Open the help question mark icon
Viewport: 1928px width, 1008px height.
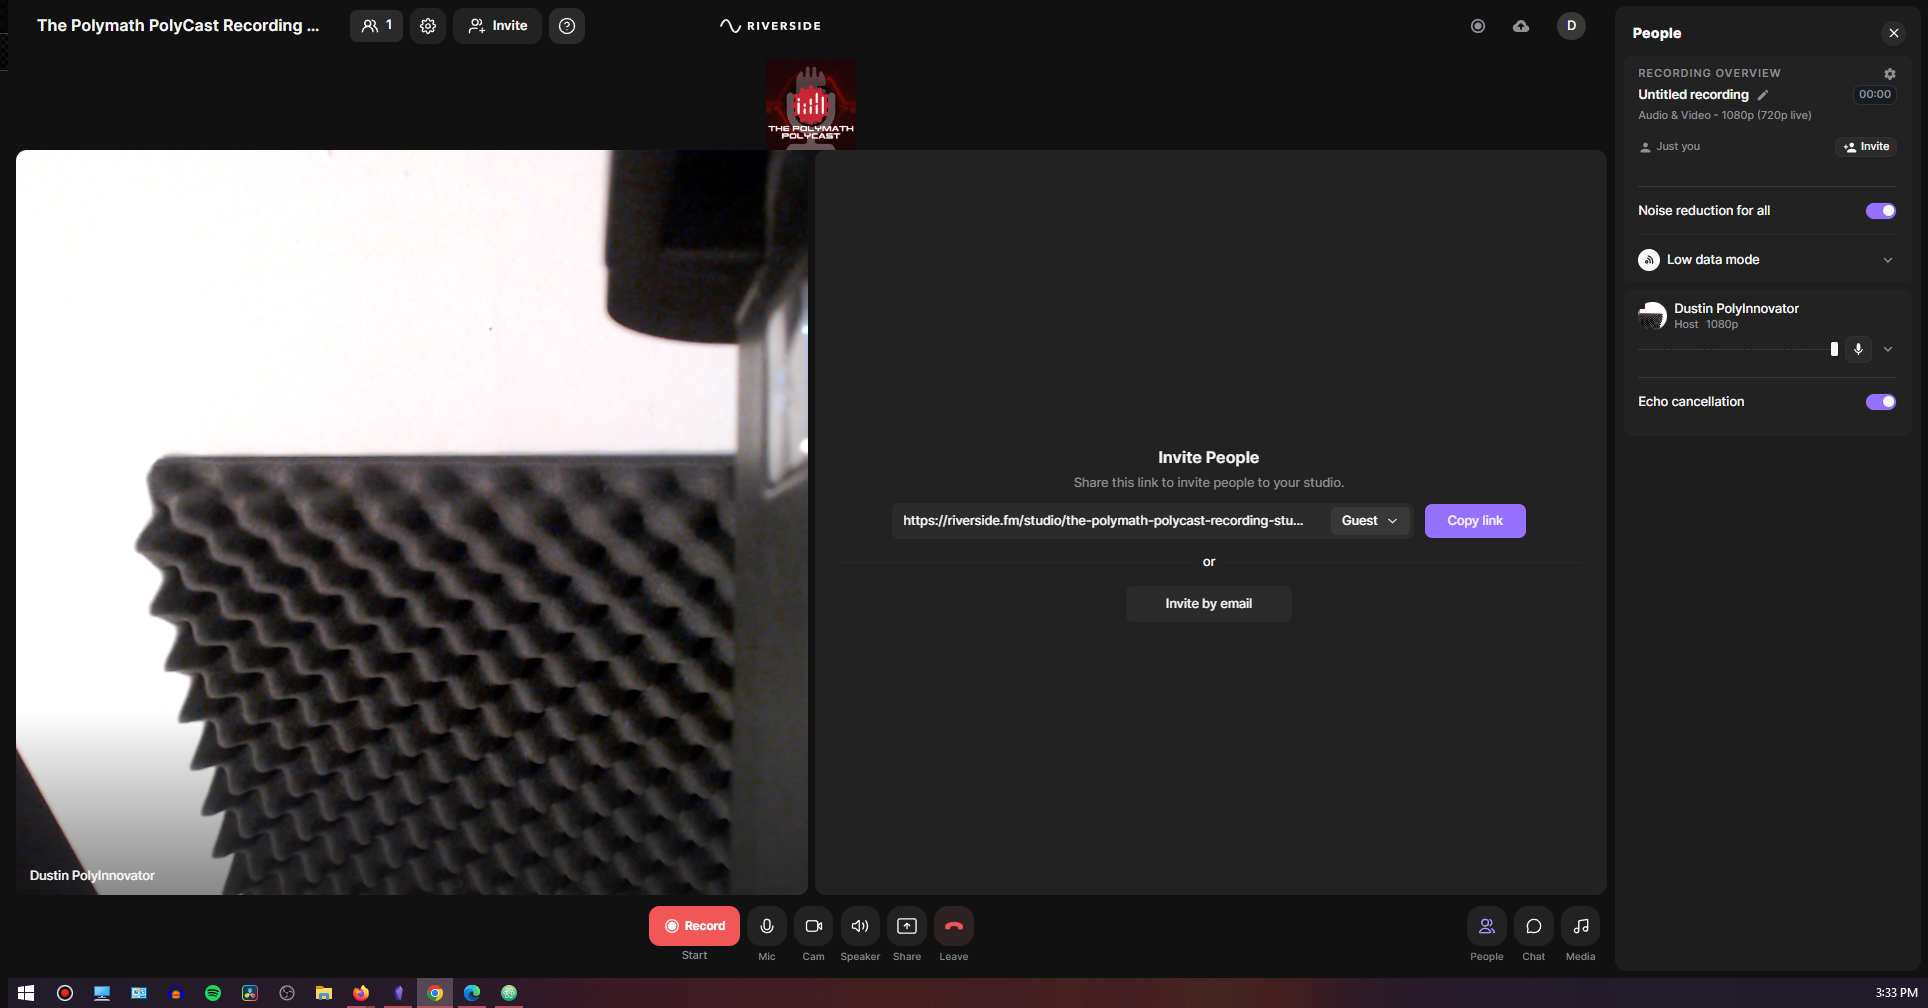click(567, 26)
